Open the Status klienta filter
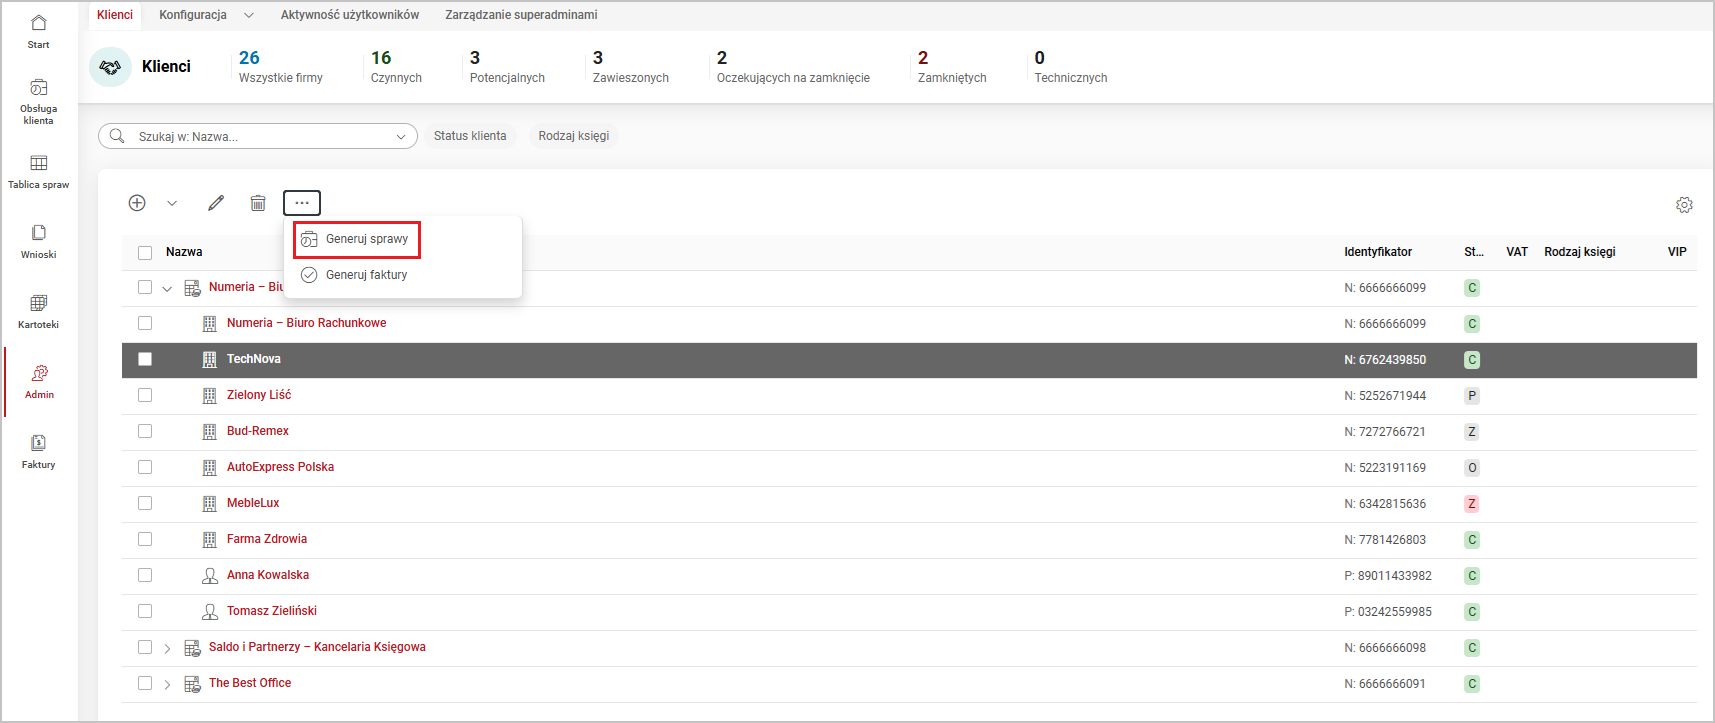1715x723 pixels. pos(470,136)
